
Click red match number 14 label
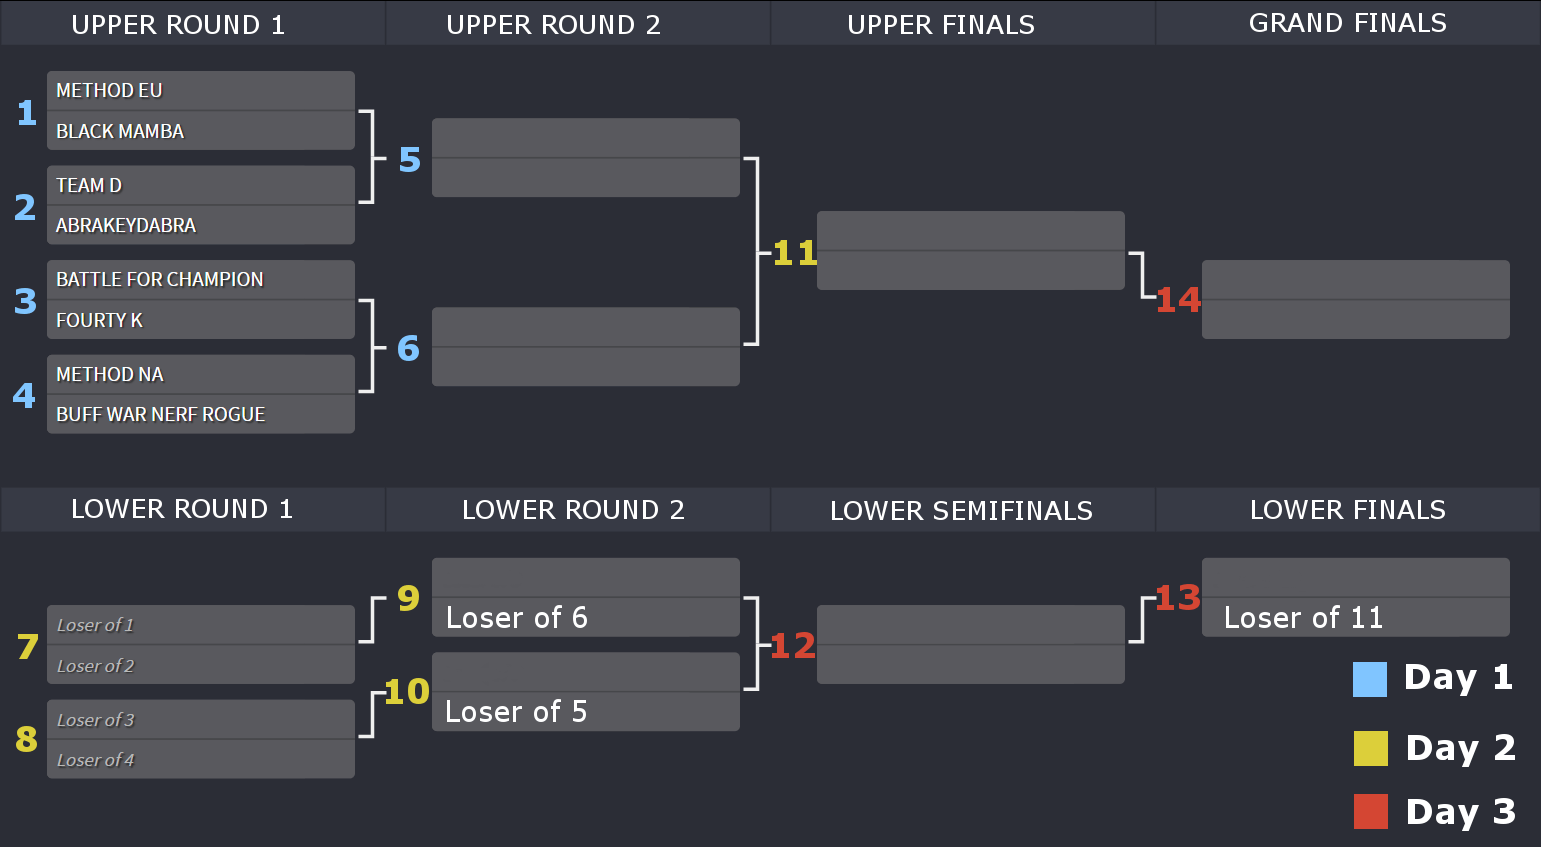(x=1178, y=299)
